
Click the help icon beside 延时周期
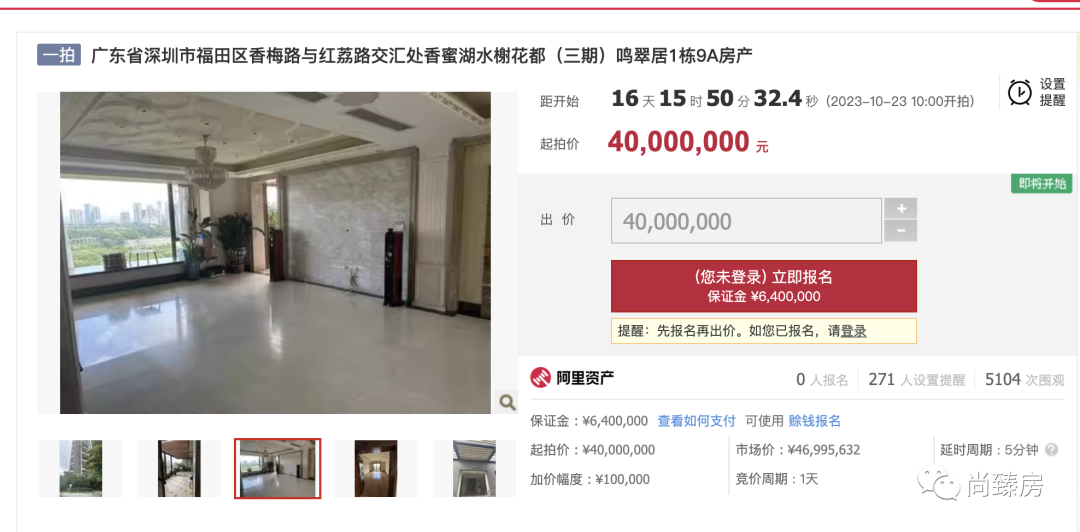(x=1051, y=450)
